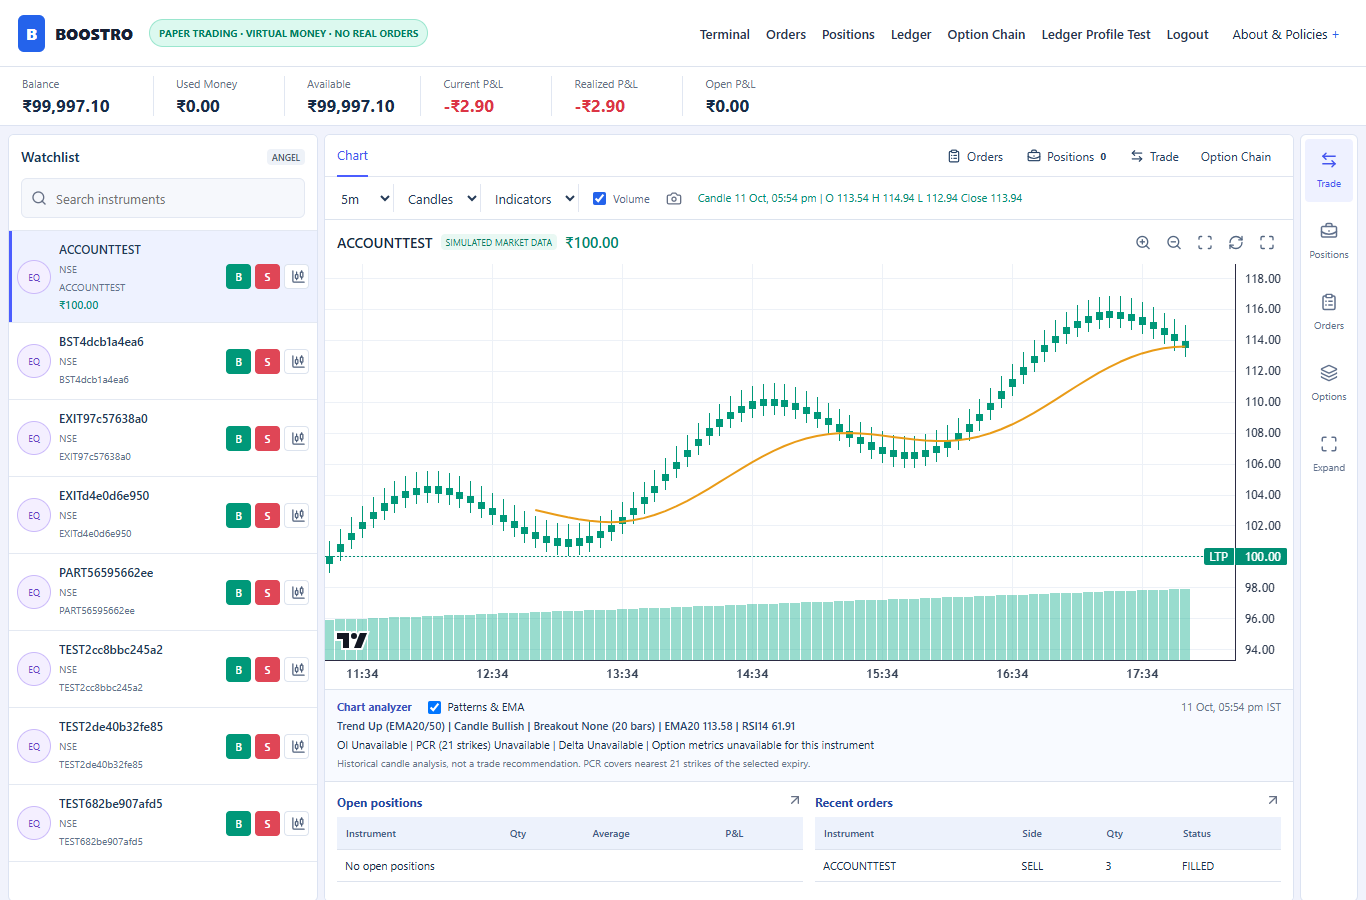Open Orders from the right sidebar
The image size is (1366, 900).
(x=1329, y=312)
